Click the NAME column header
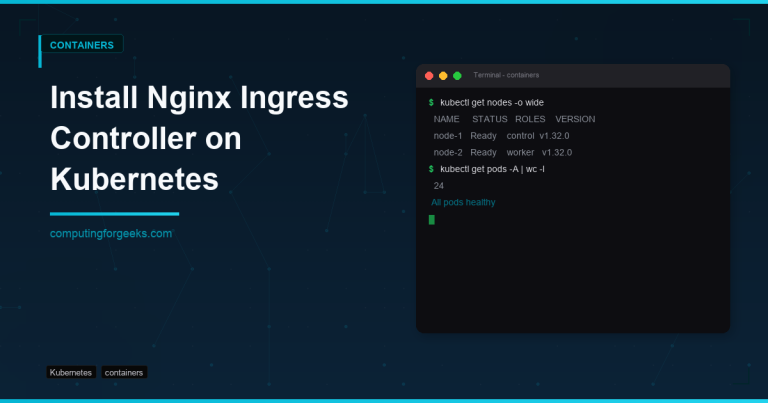This screenshot has height=403, width=768. [x=446, y=119]
